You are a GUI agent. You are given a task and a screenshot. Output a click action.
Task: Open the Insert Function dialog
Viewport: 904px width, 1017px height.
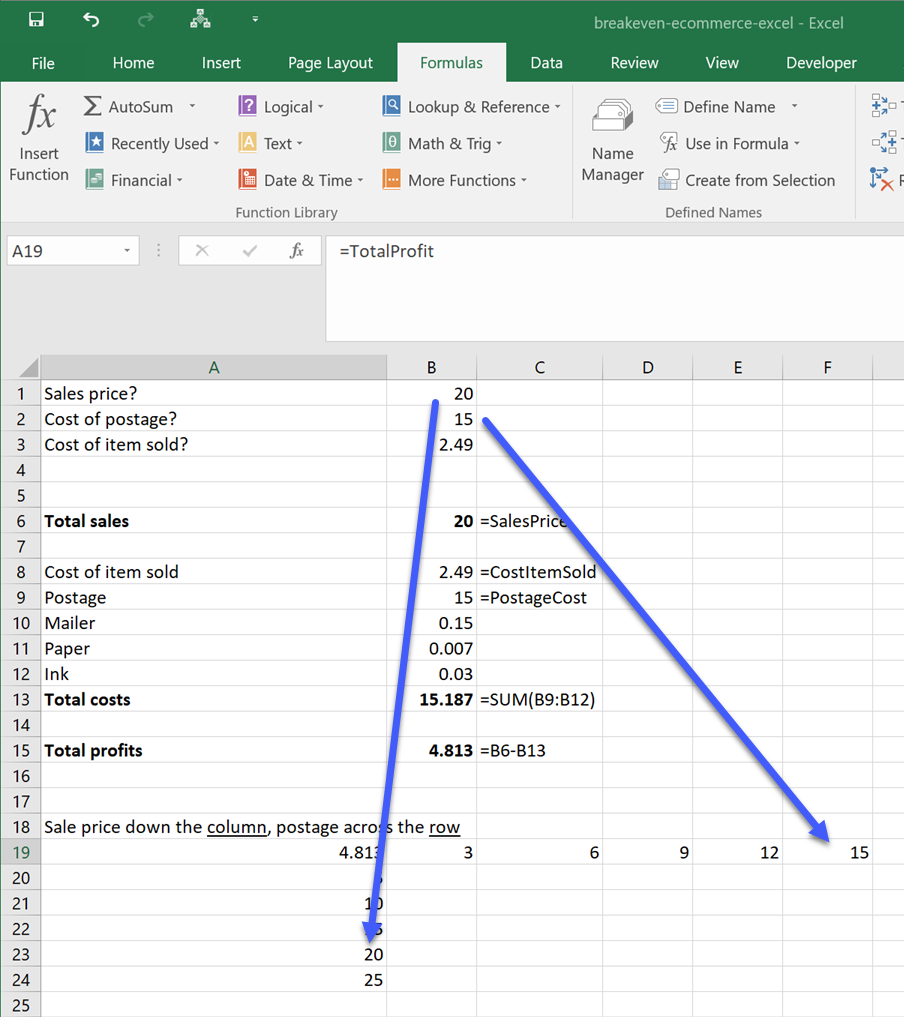point(39,138)
